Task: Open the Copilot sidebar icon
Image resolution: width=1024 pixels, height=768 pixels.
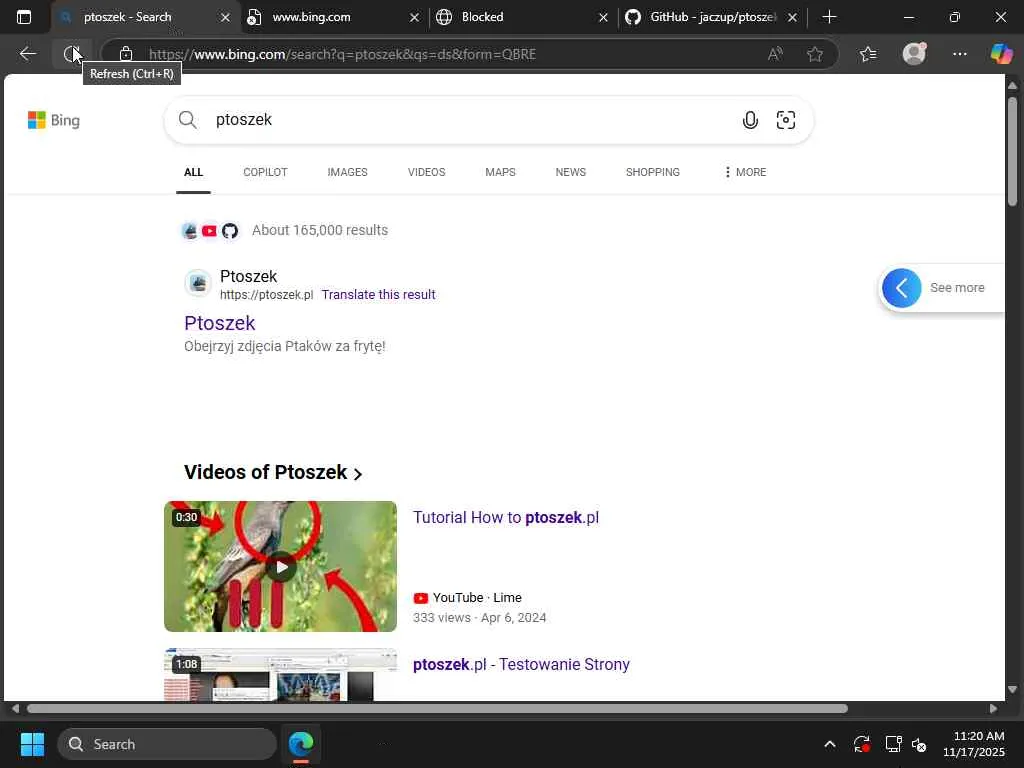Action: click(1001, 54)
